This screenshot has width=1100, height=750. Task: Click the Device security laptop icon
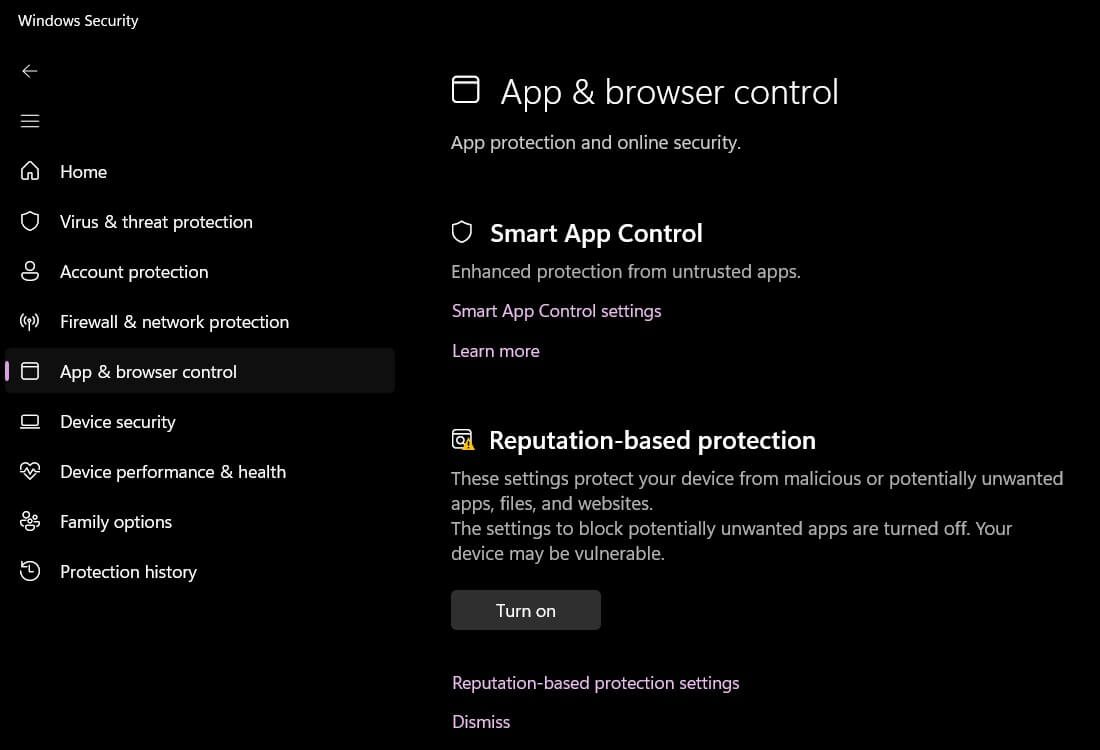tap(30, 421)
